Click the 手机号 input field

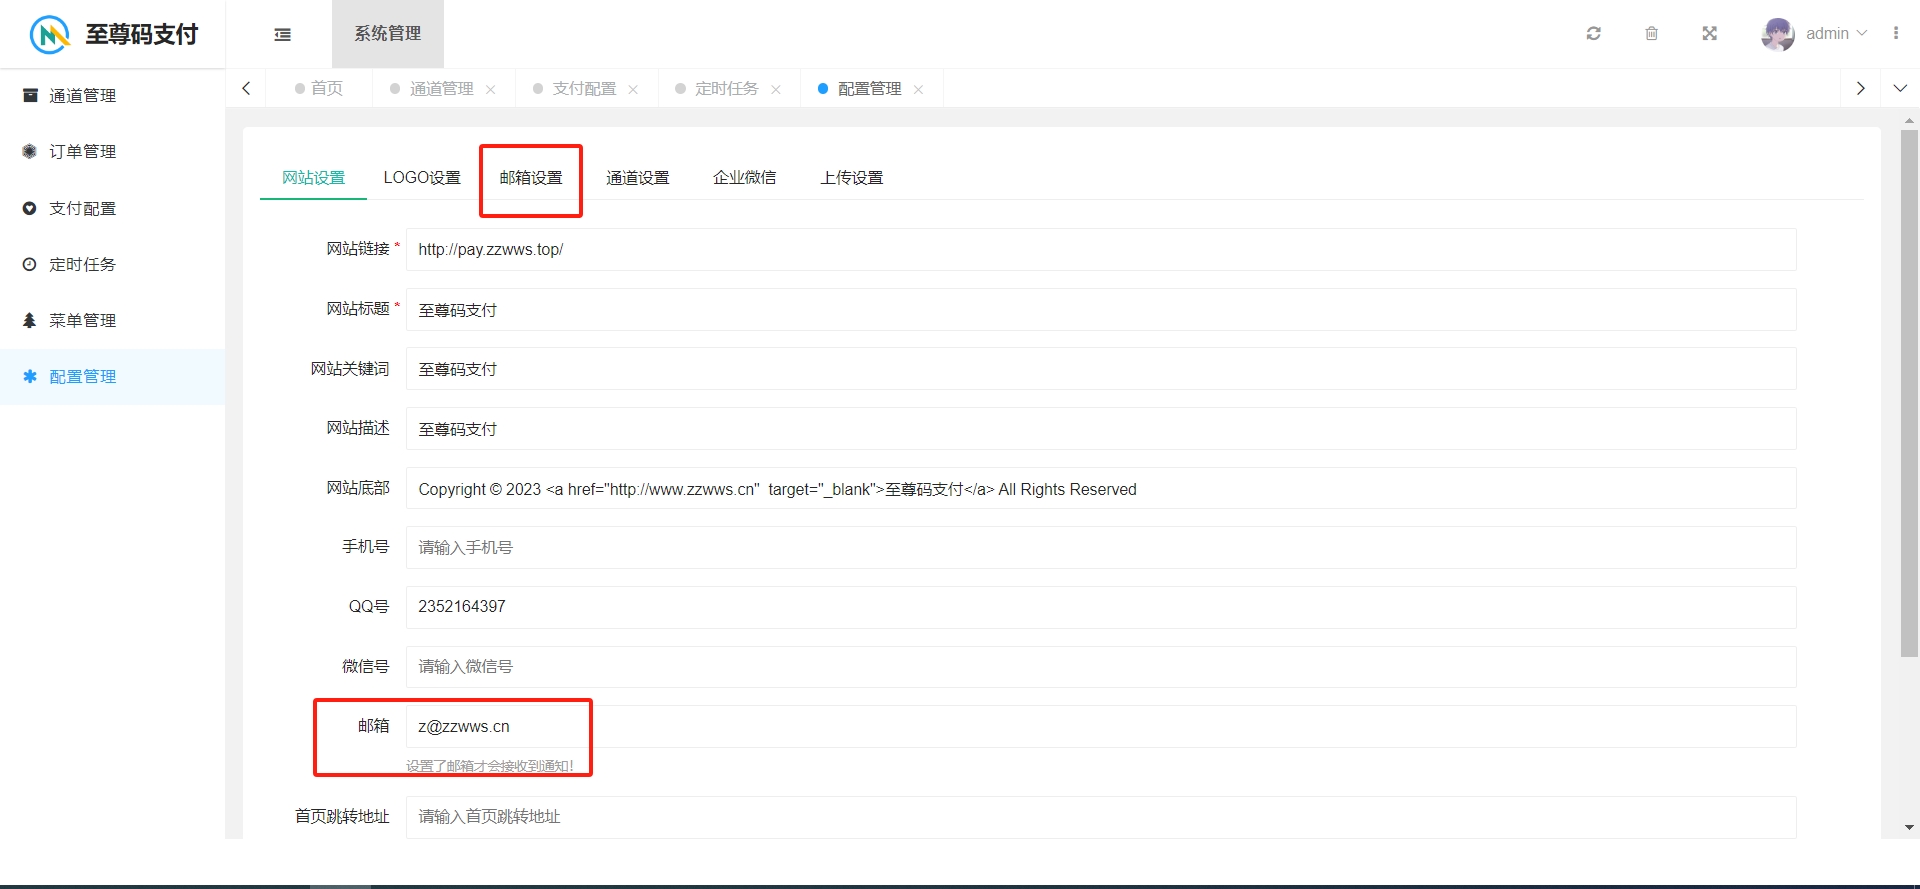(1100, 548)
